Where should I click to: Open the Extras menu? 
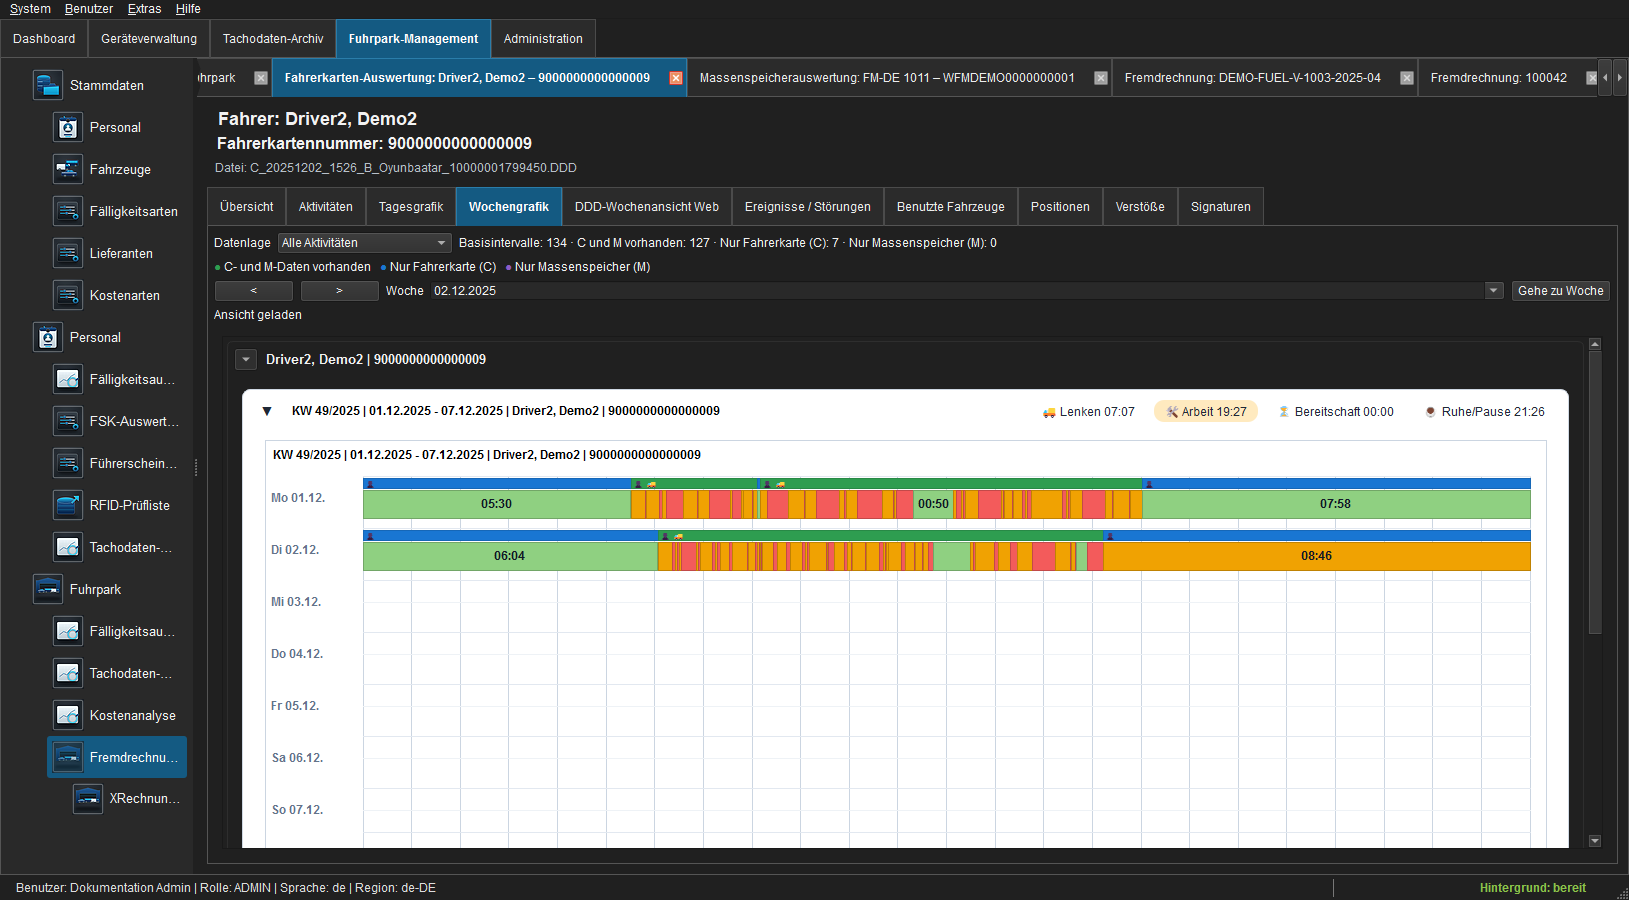(144, 9)
